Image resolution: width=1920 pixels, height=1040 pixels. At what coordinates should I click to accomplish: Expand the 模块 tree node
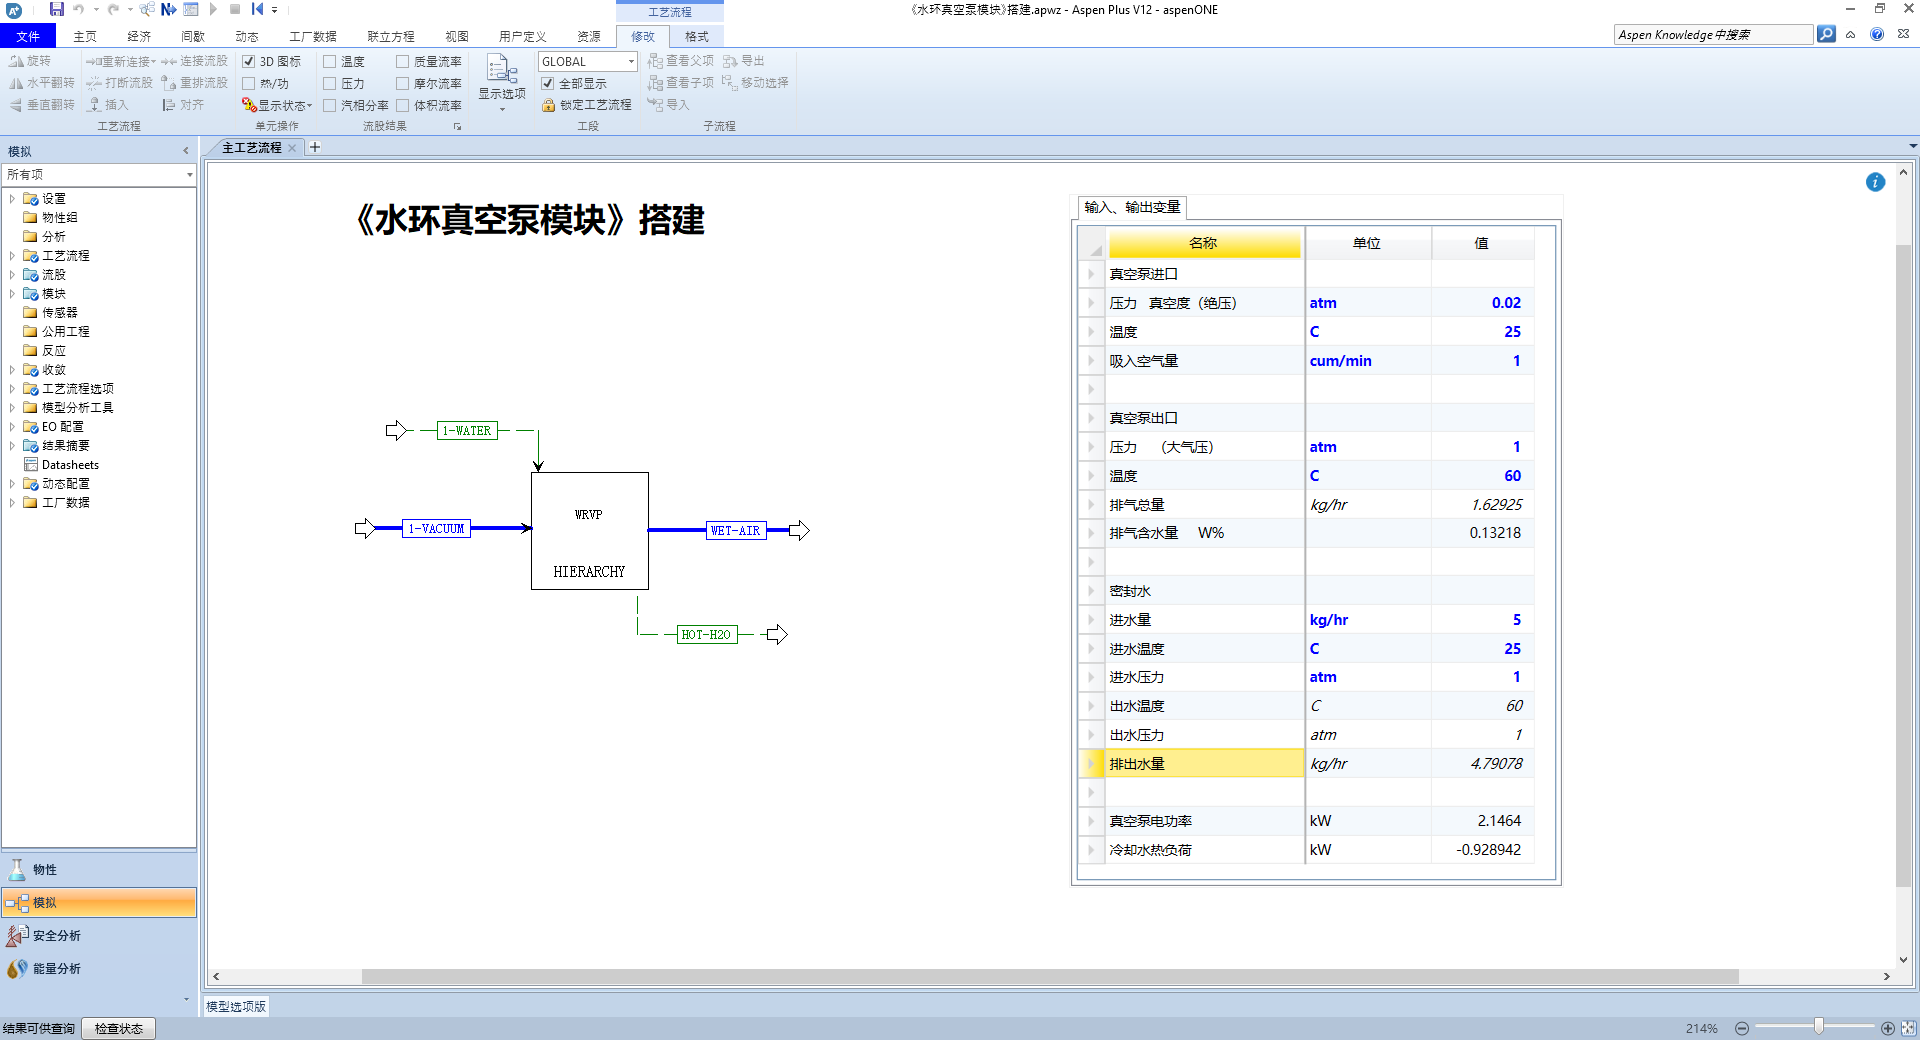(x=12, y=294)
